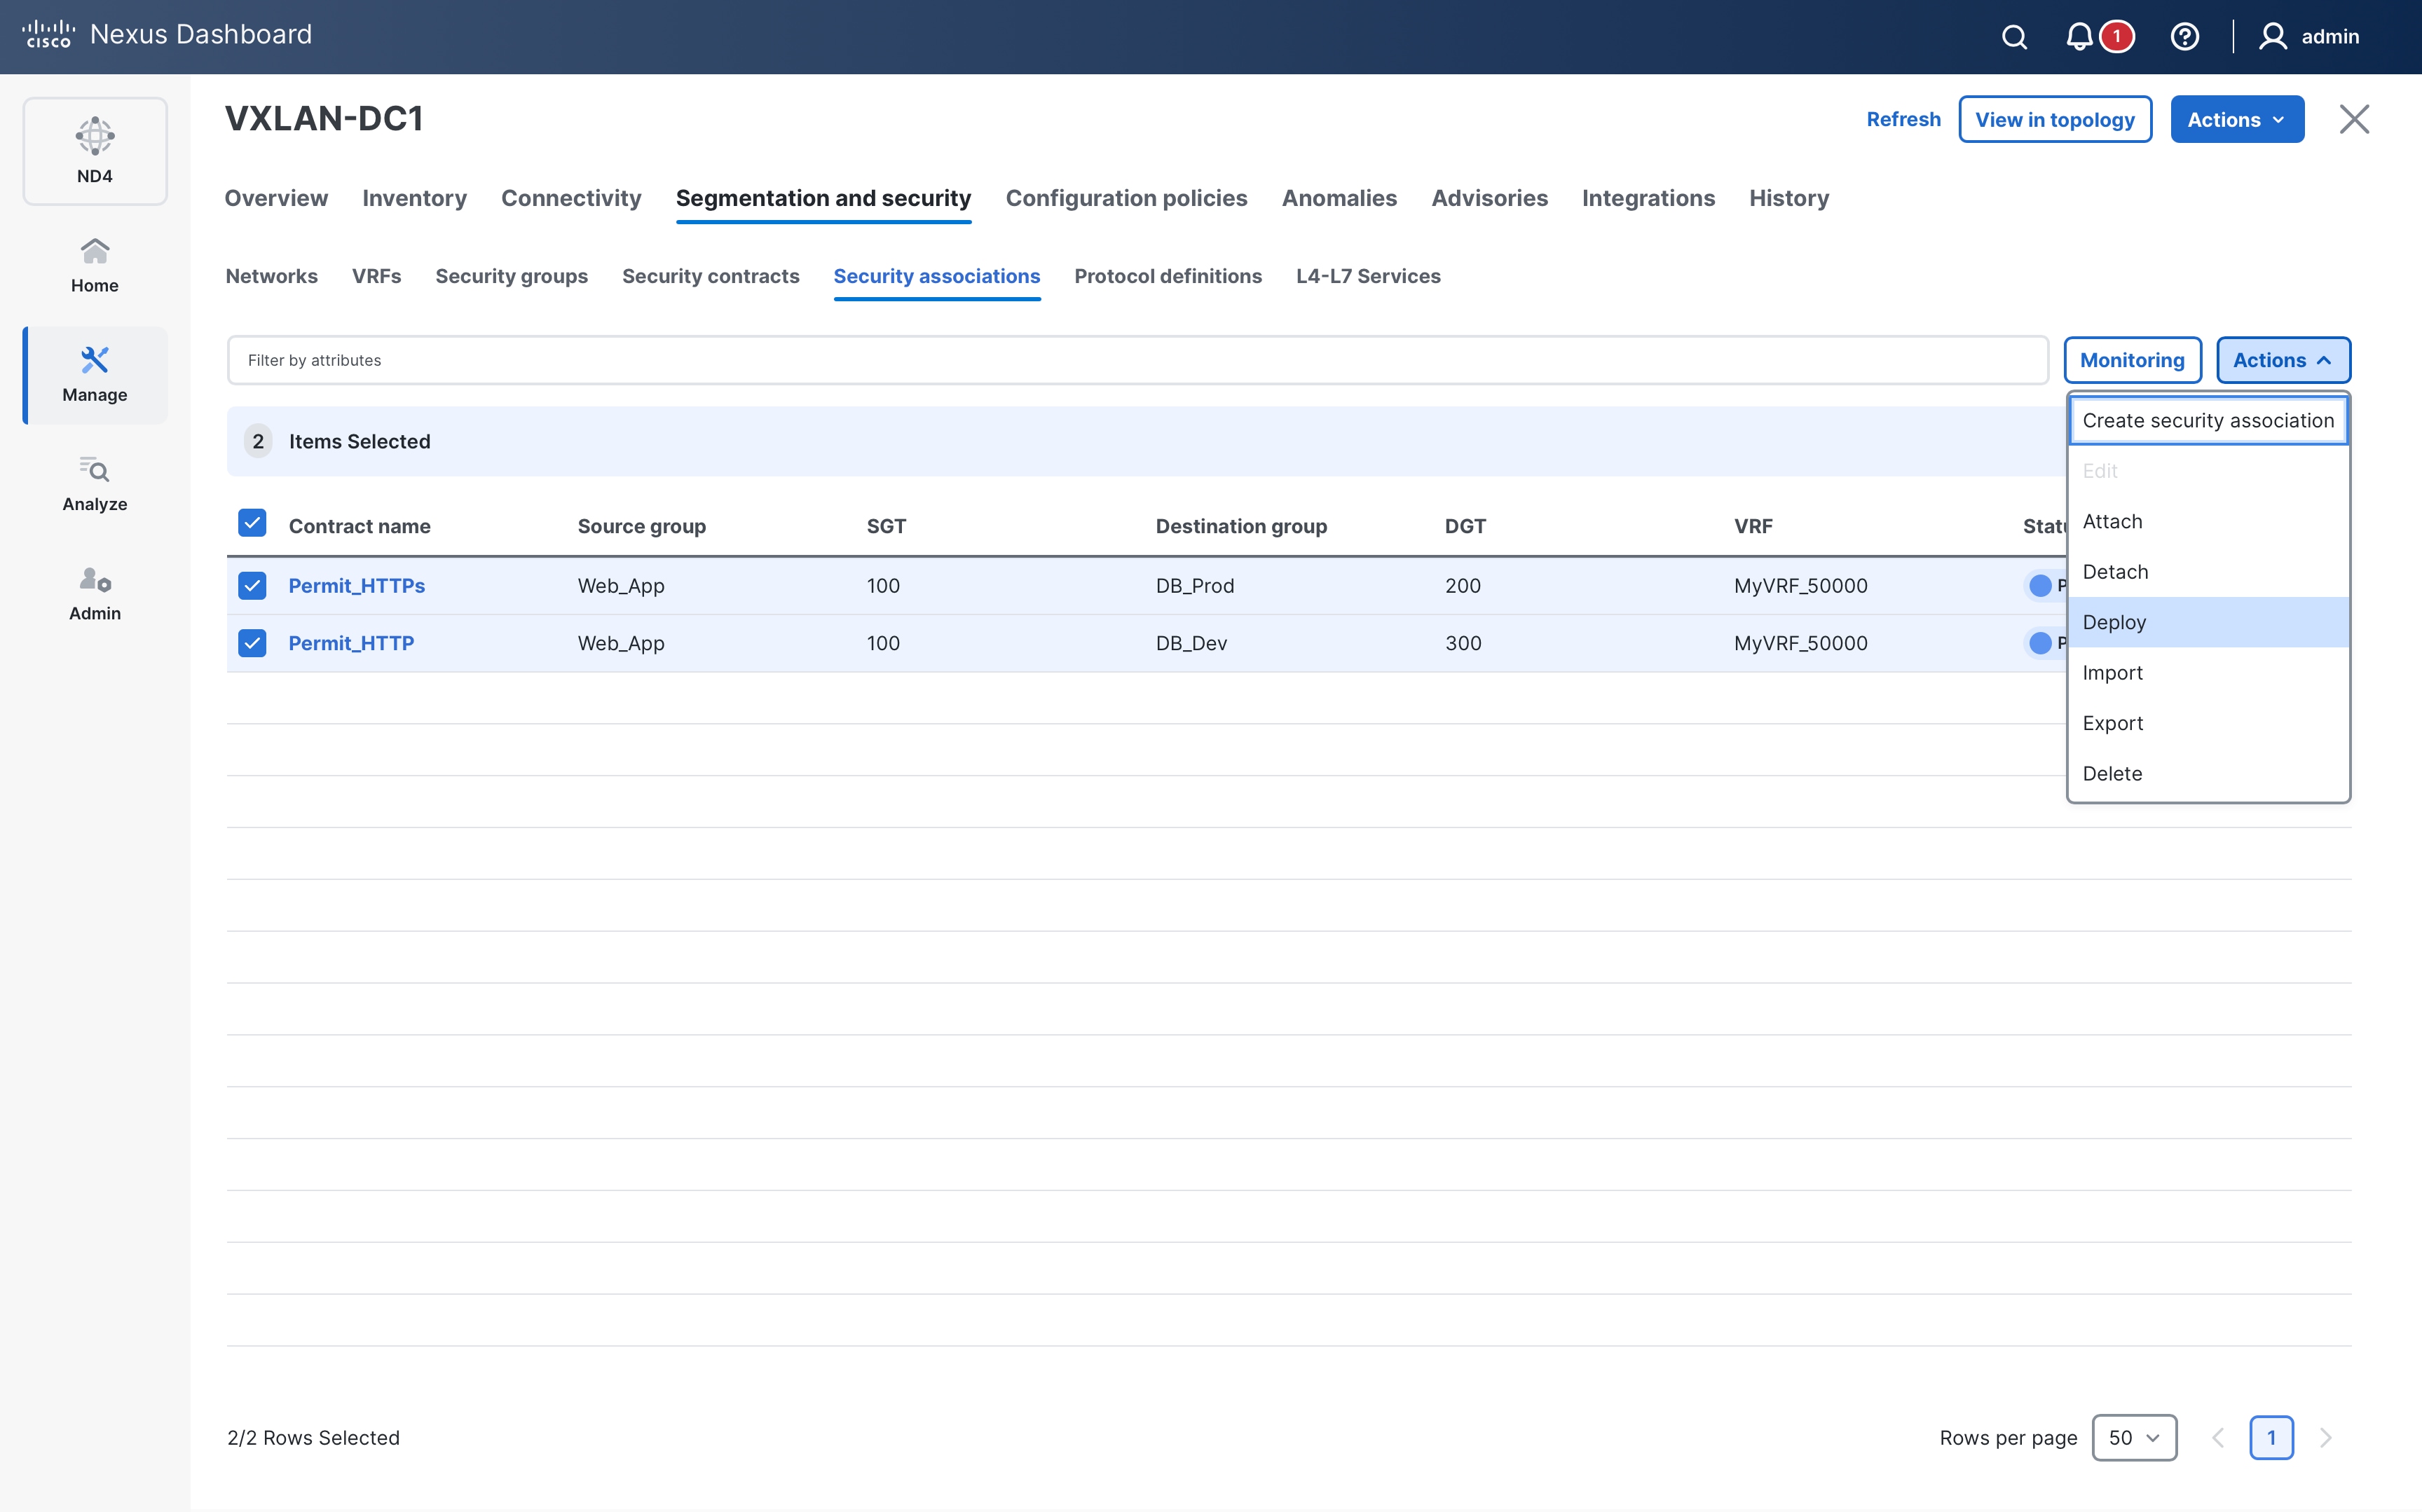2422x1512 pixels.
Task: Open the Analyze sidebar section
Action: [95, 484]
